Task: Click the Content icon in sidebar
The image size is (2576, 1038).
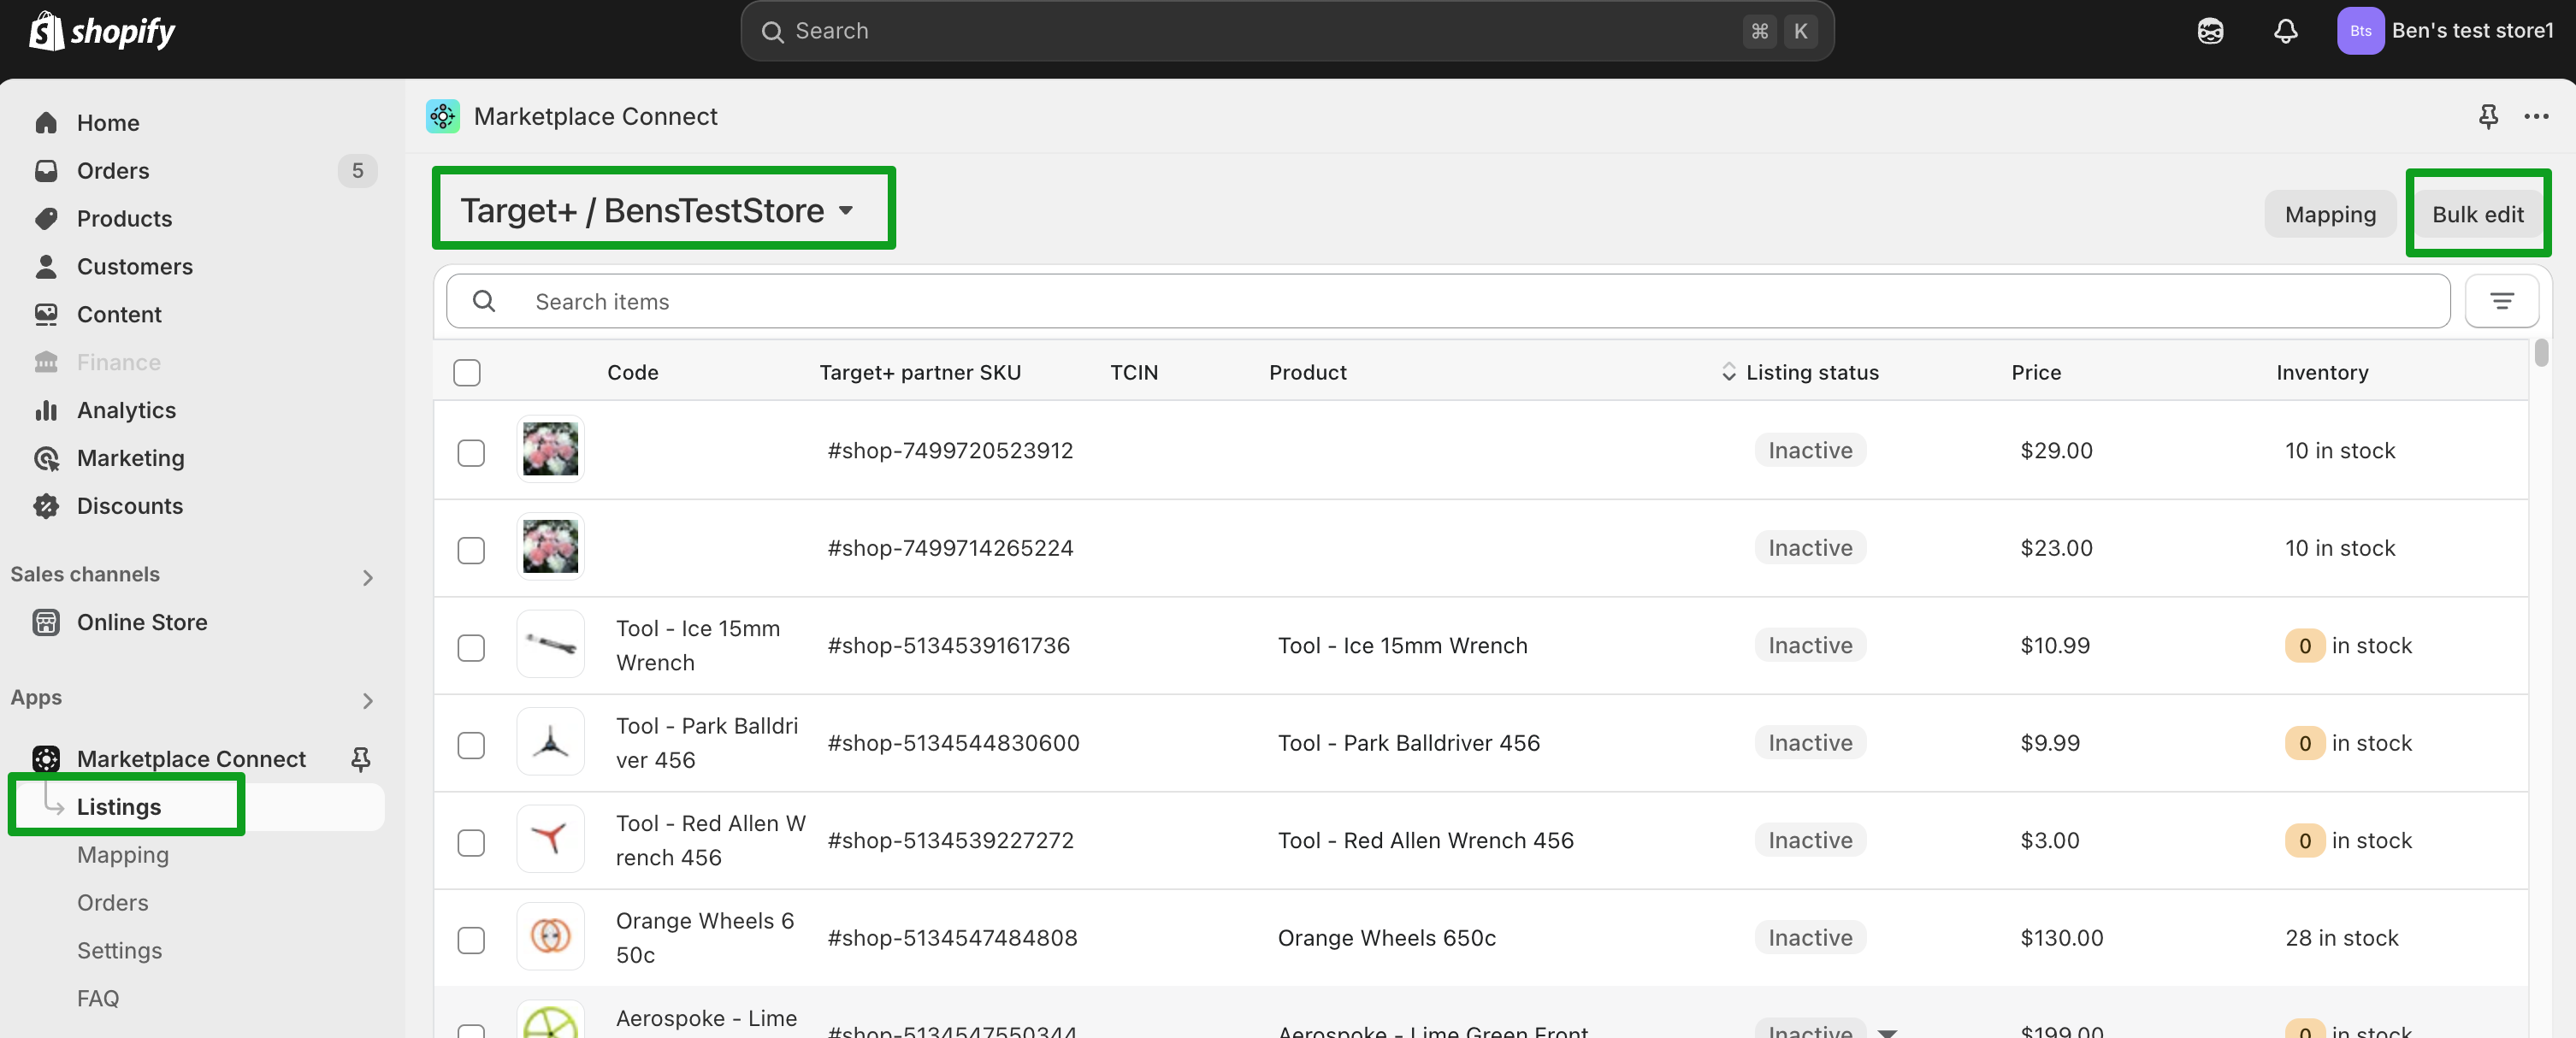Action: [x=46, y=314]
